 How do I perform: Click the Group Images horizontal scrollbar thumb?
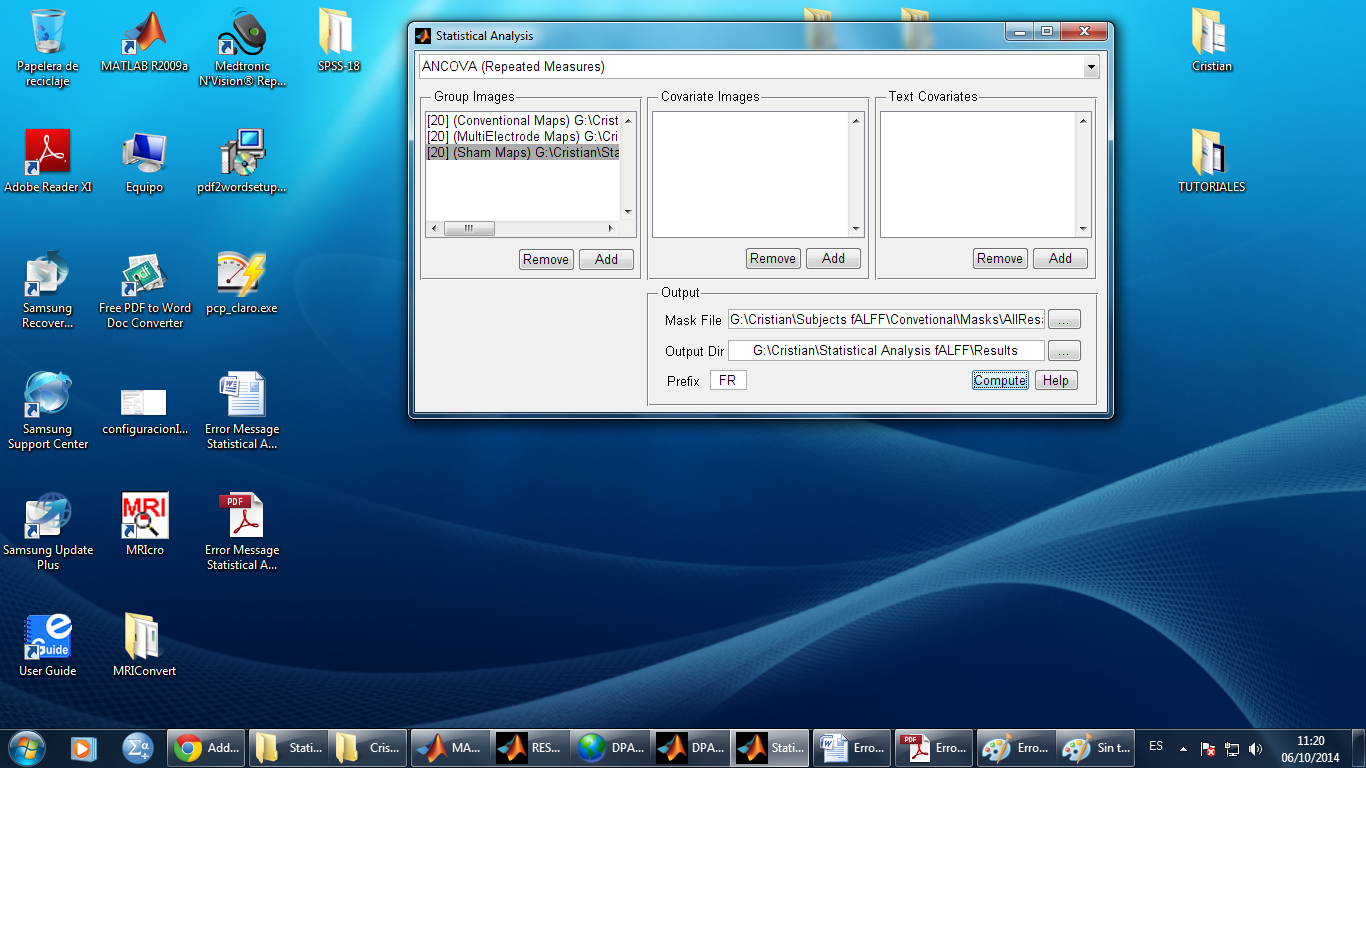(469, 228)
